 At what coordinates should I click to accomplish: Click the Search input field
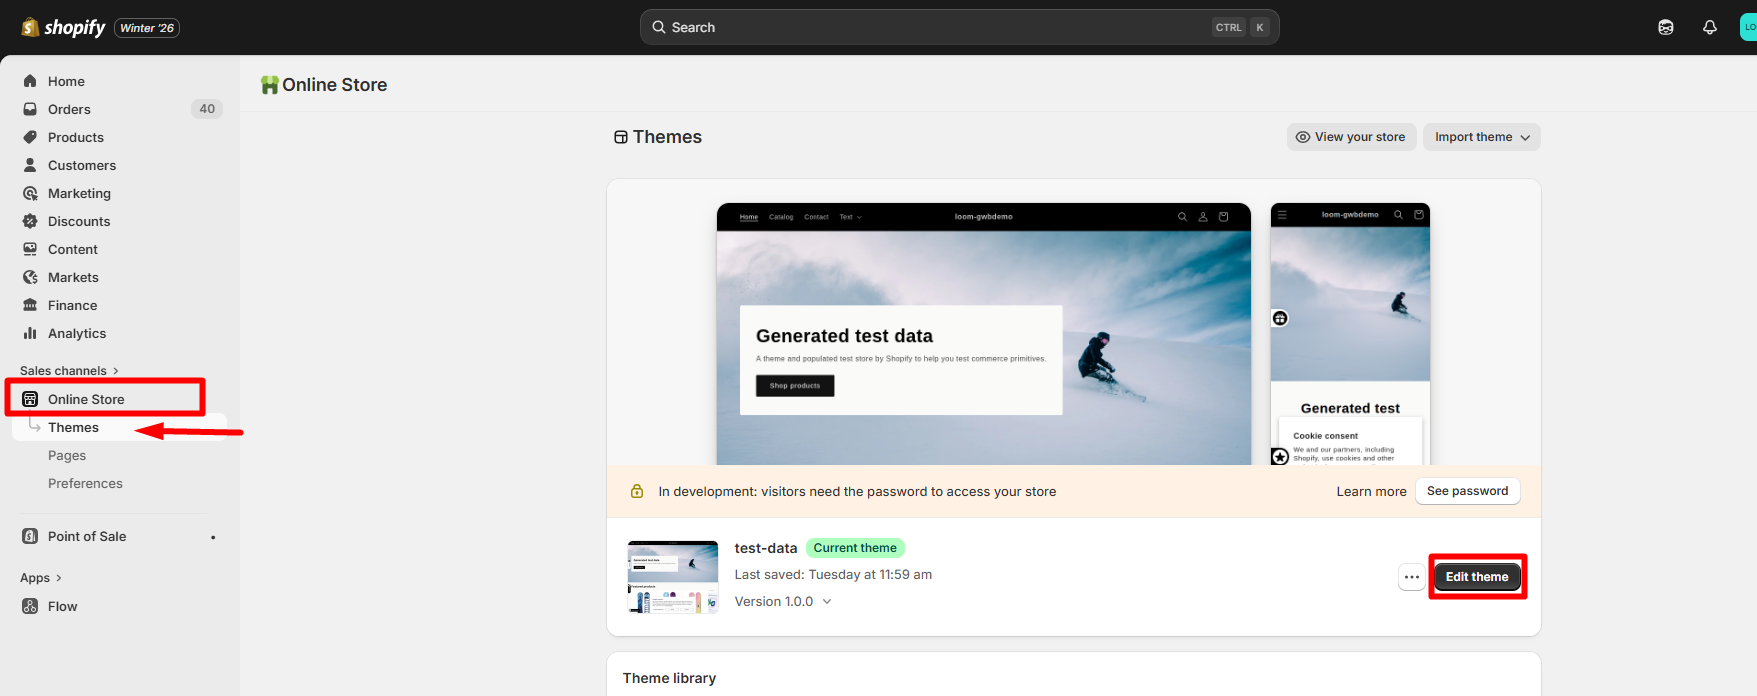[x=930, y=27]
